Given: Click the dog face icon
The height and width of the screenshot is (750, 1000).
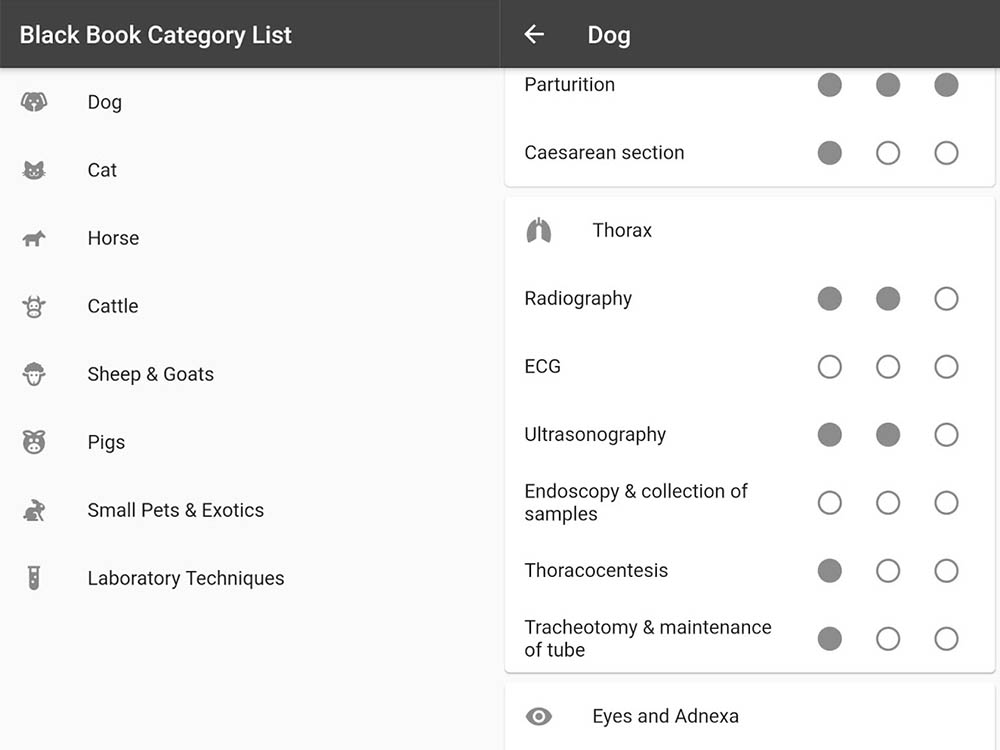Looking at the screenshot, I should 34,102.
